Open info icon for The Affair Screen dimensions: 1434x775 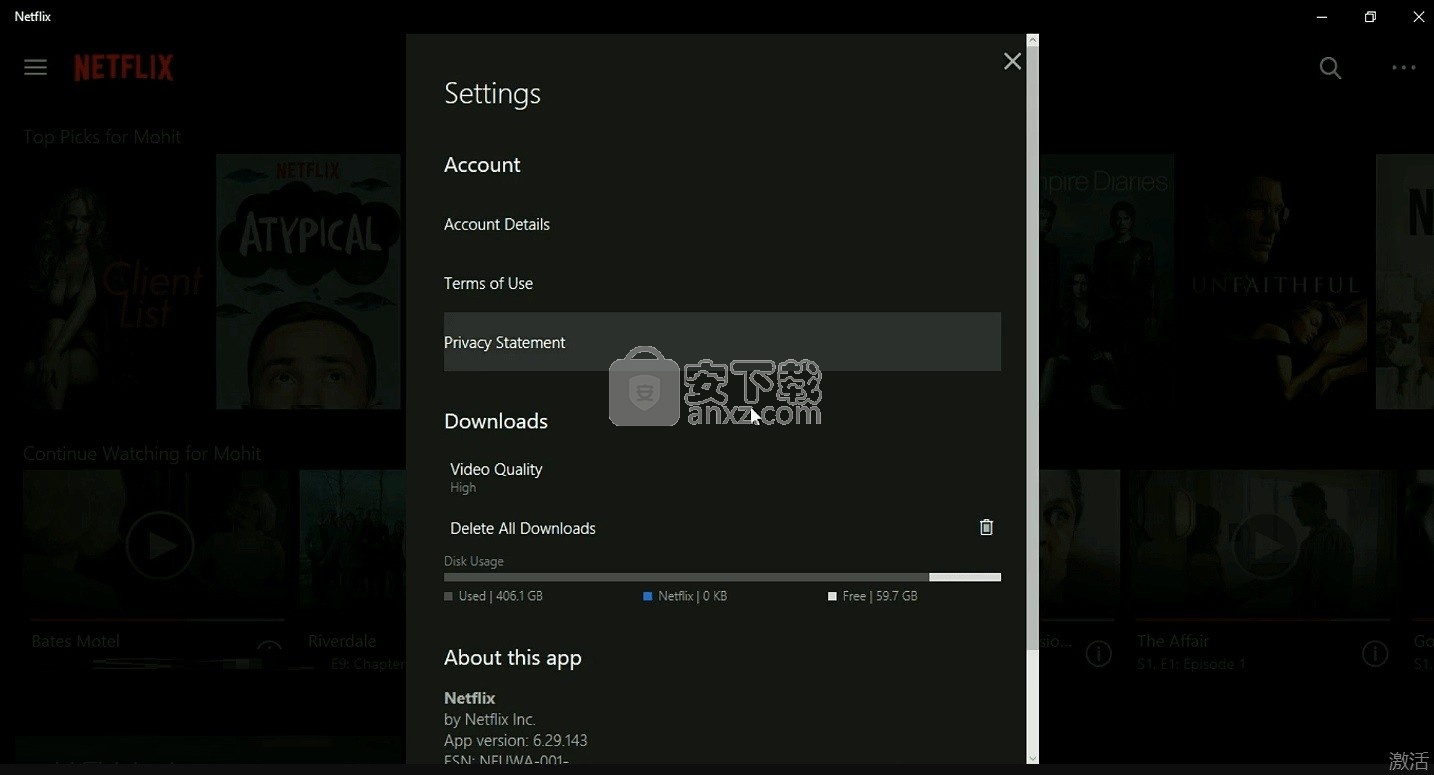point(1375,654)
